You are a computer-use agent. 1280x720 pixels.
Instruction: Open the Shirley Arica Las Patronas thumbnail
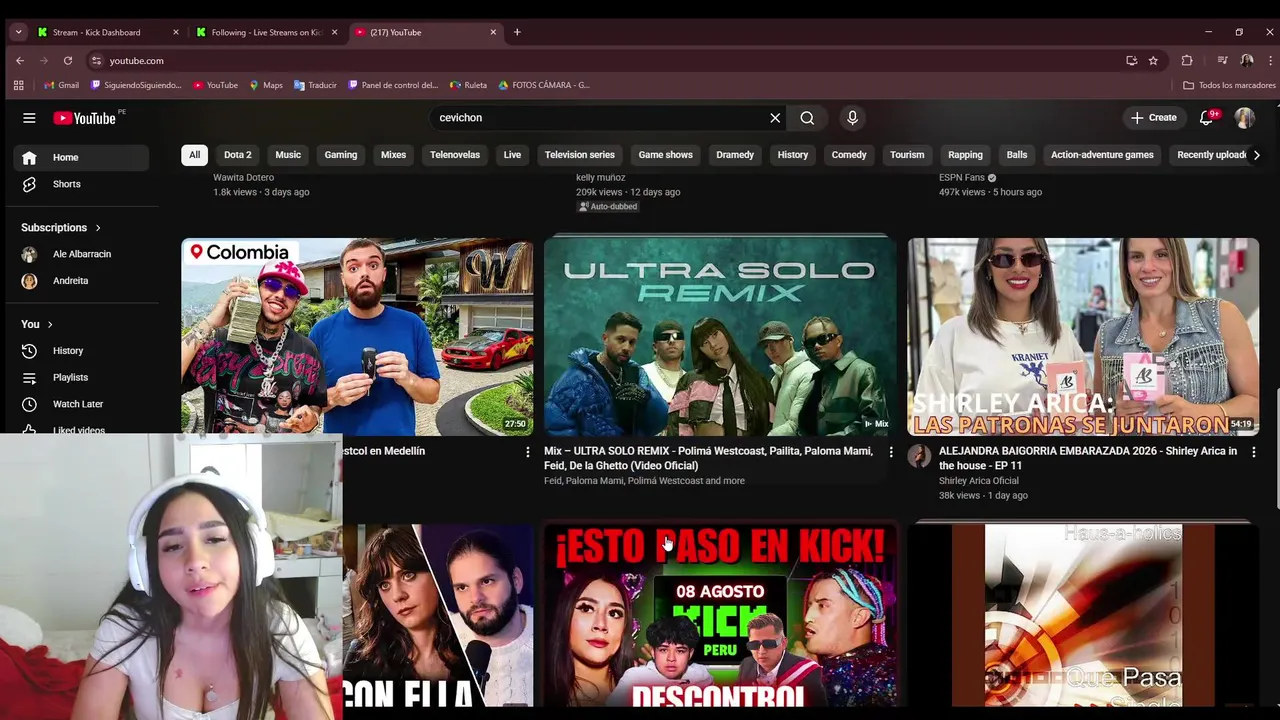1083,337
